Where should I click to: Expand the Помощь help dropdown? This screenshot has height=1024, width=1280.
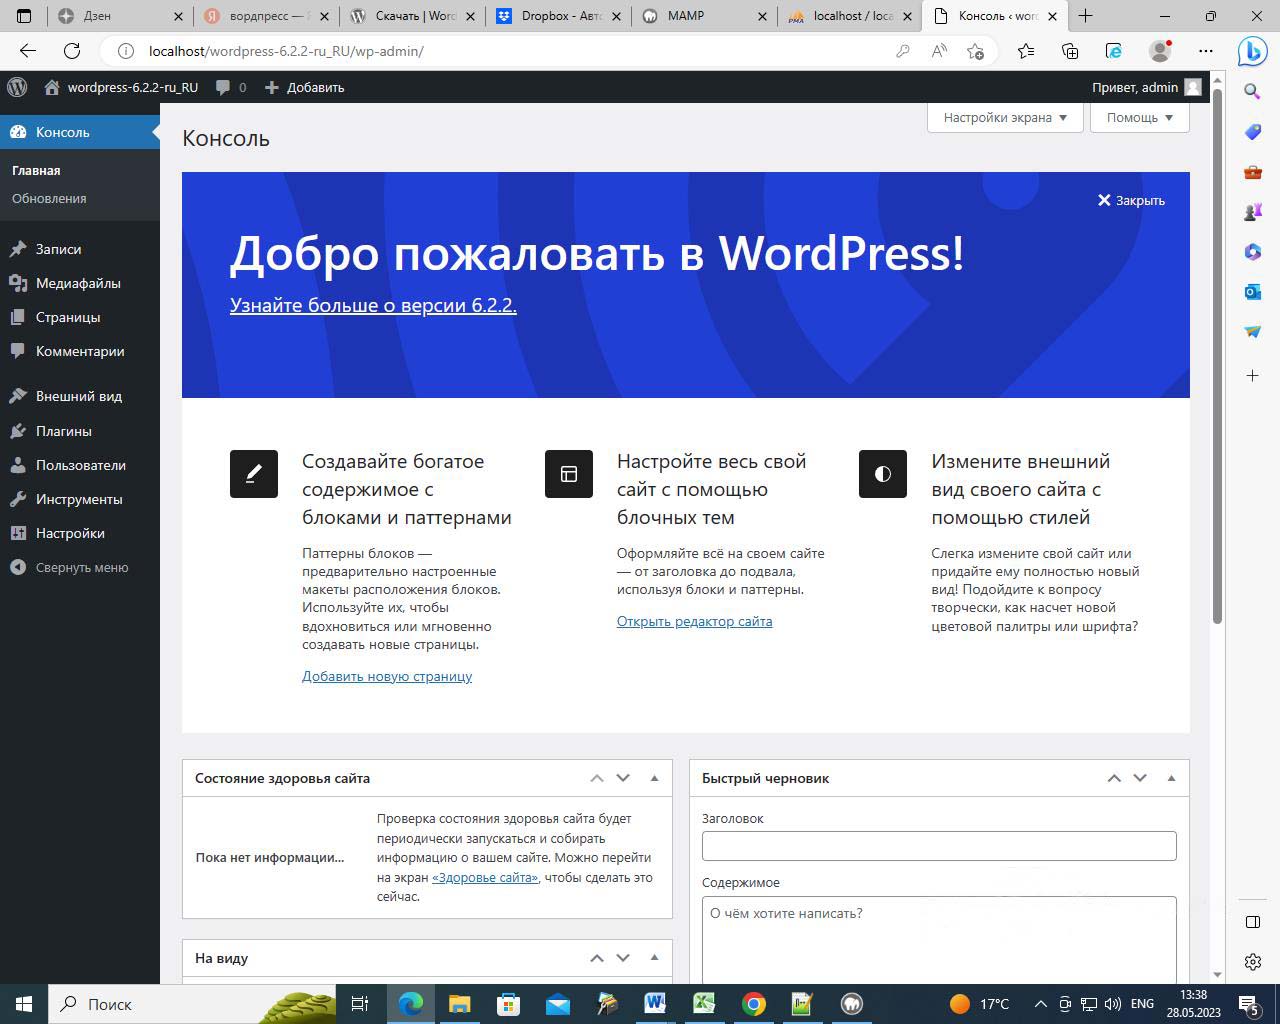pyautogui.click(x=1139, y=117)
